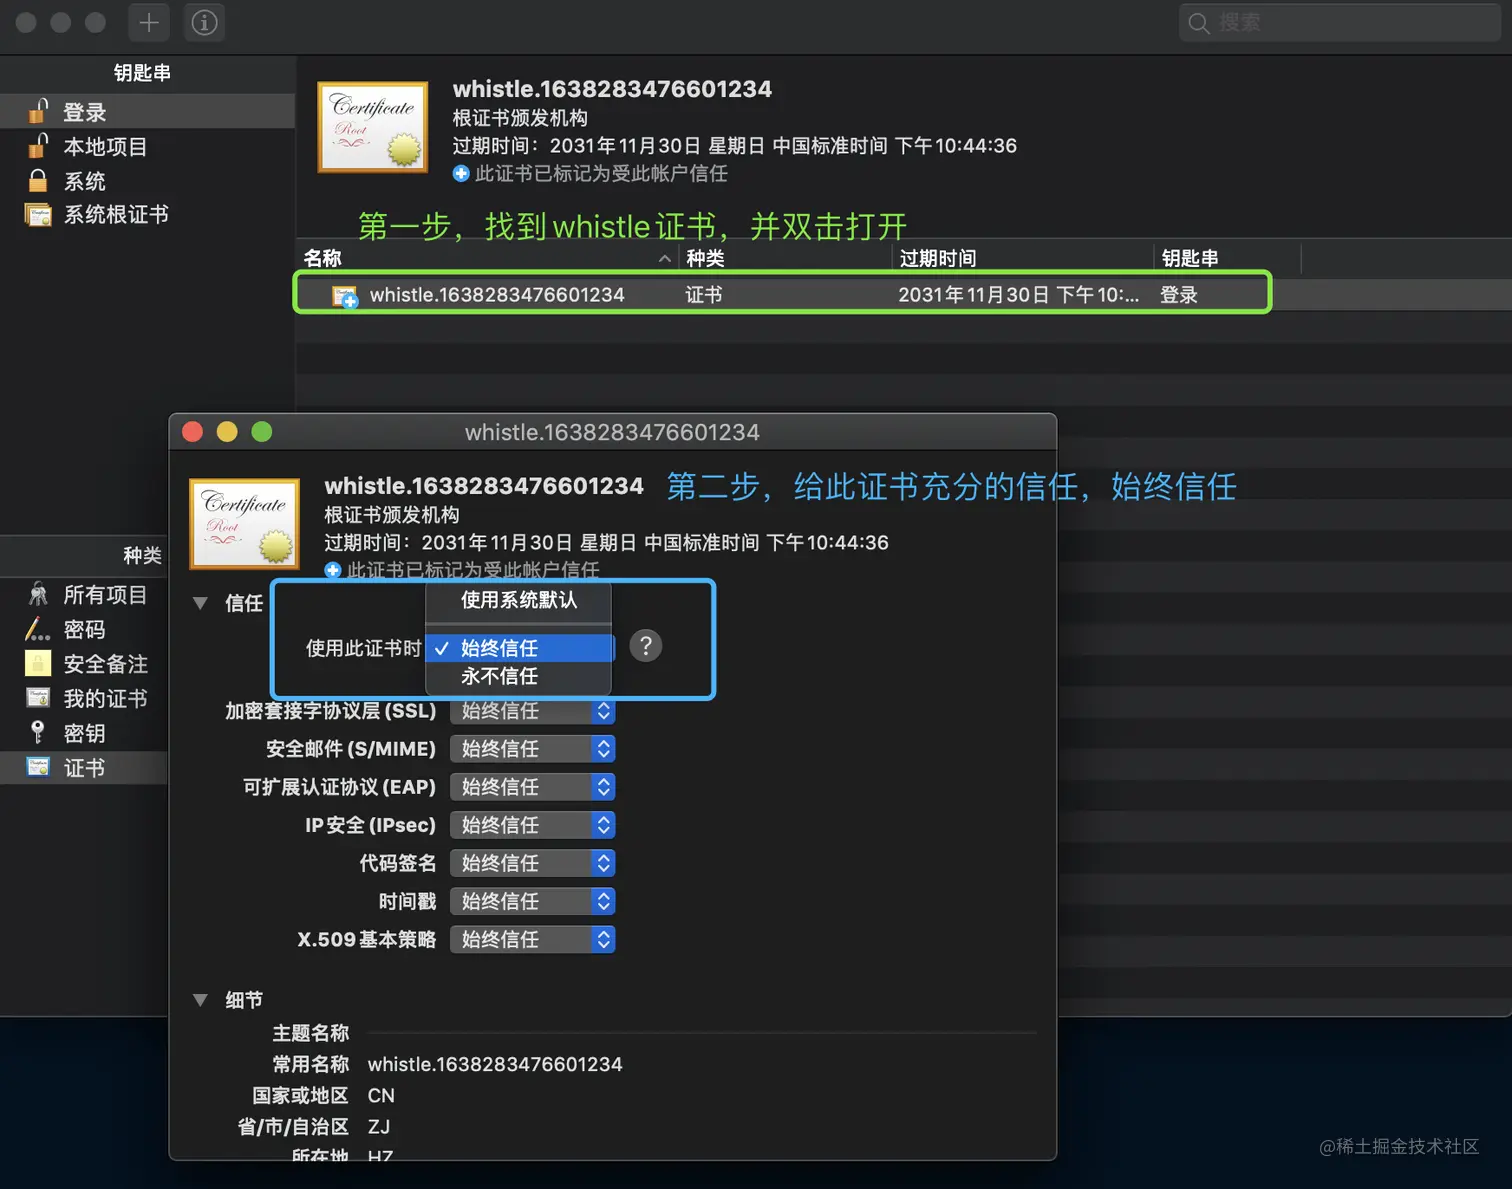Choose 永不信任 from the popup menu
Viewport: 1512px width, 1189px height.
pos(518,676)
